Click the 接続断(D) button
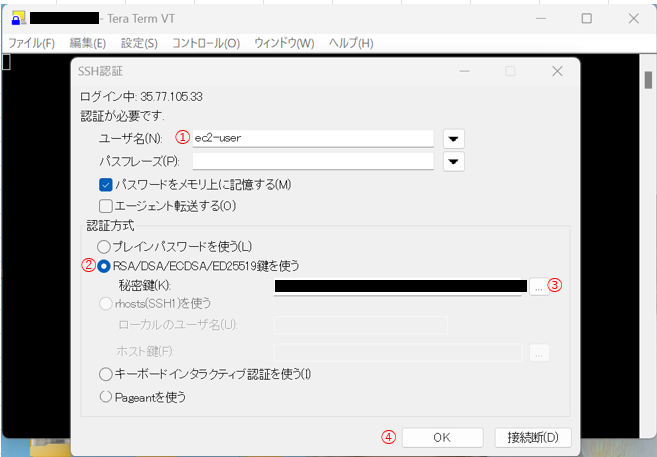 pos(533,437)
